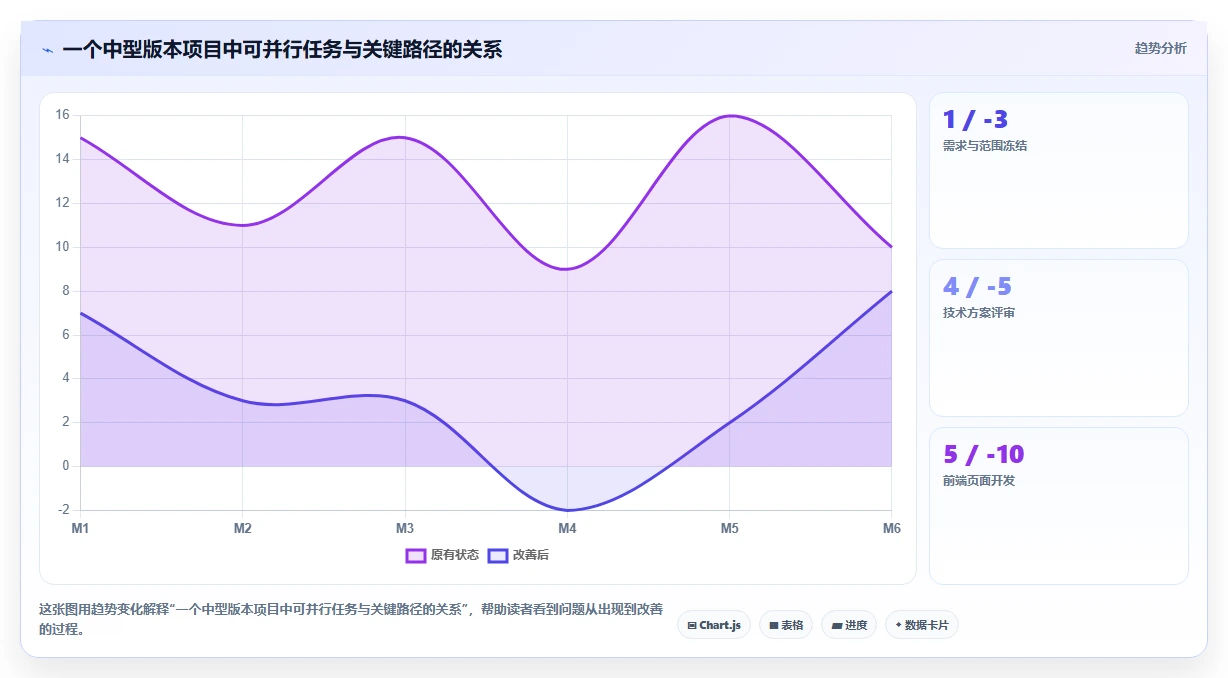Click the M1 x-axis label

click(80, 528)
